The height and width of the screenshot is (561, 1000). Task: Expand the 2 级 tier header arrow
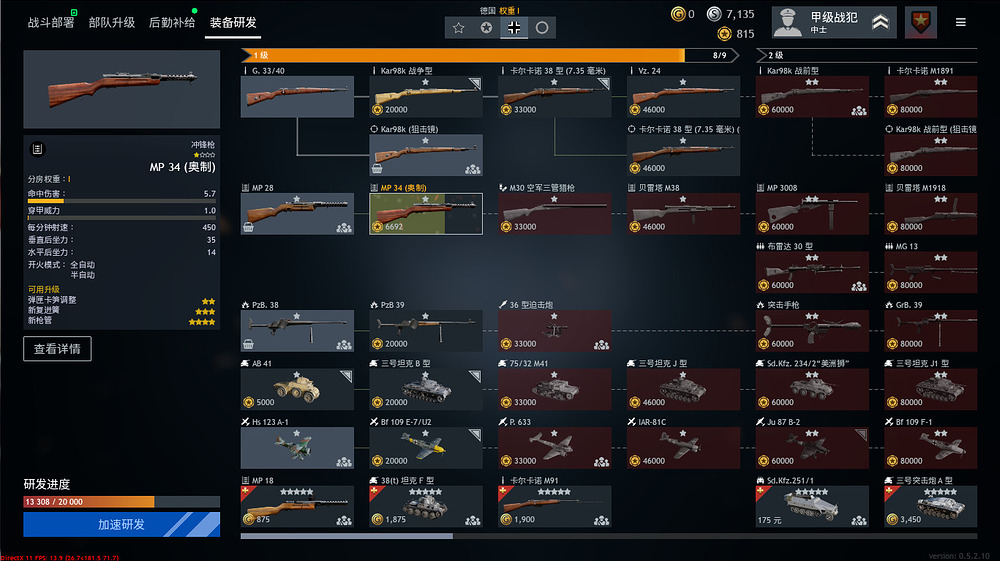tap(761, 55)
